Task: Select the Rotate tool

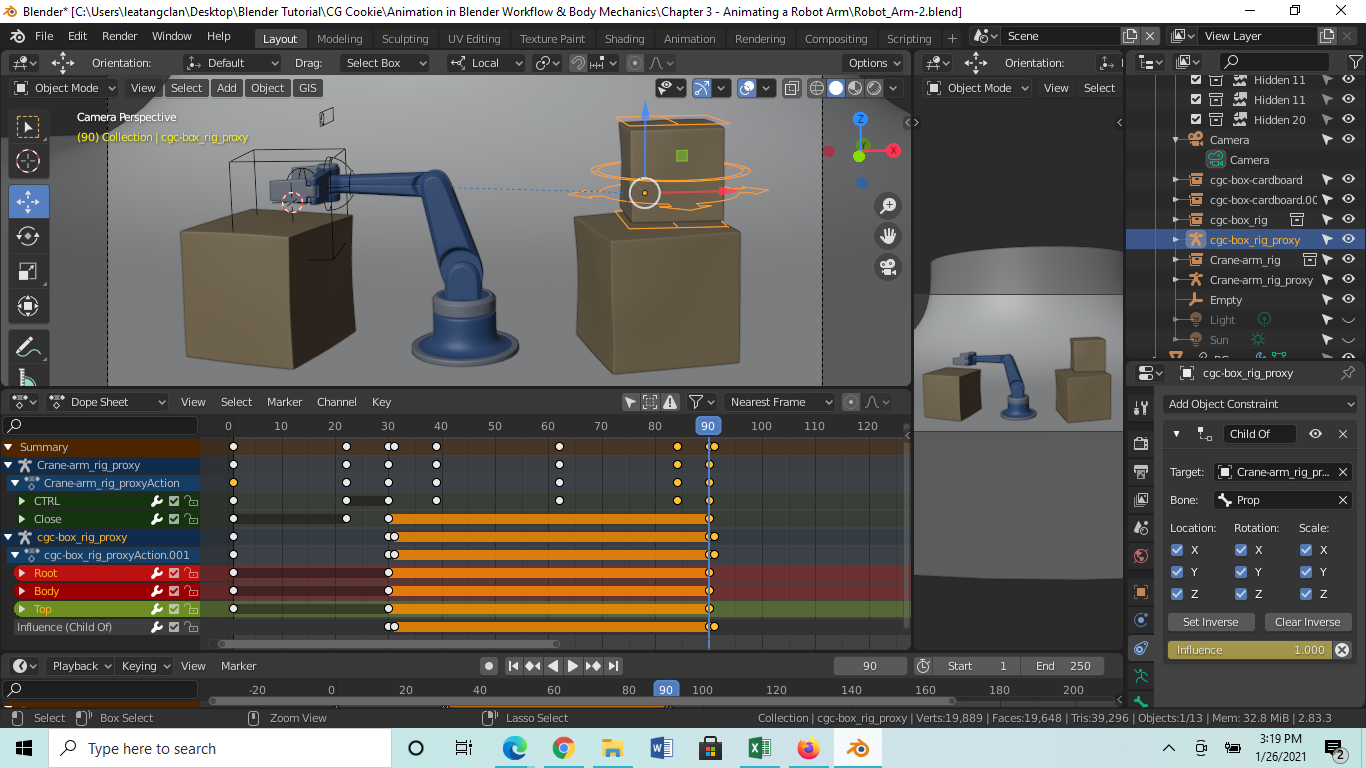Action: pos(28,236)
